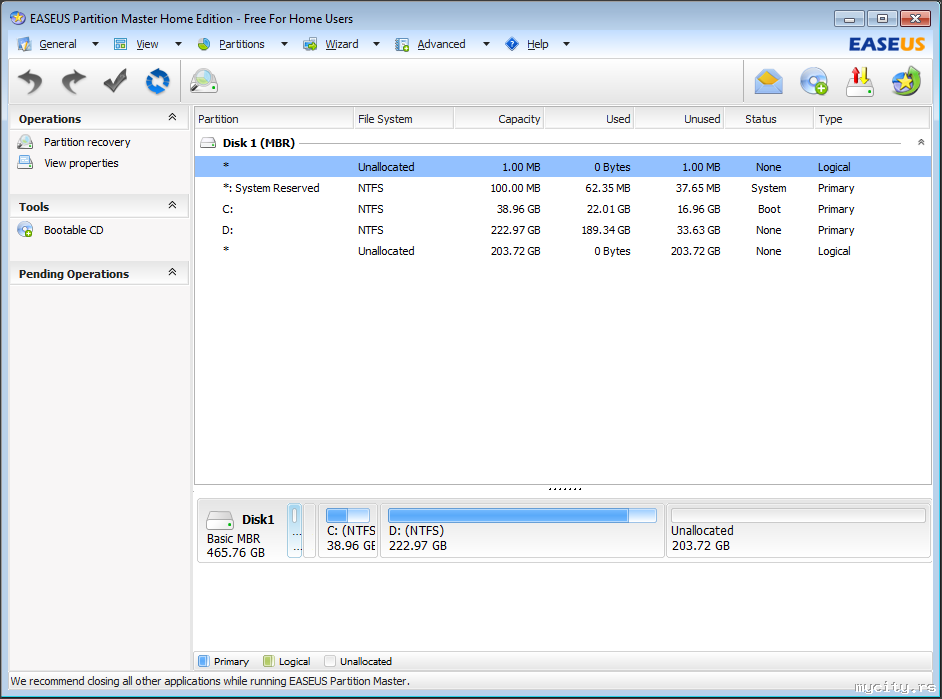The height and width of the screenshot is (699, 942).
Task: Open the Advanced menu dropdown arrow
Action: 486,44
